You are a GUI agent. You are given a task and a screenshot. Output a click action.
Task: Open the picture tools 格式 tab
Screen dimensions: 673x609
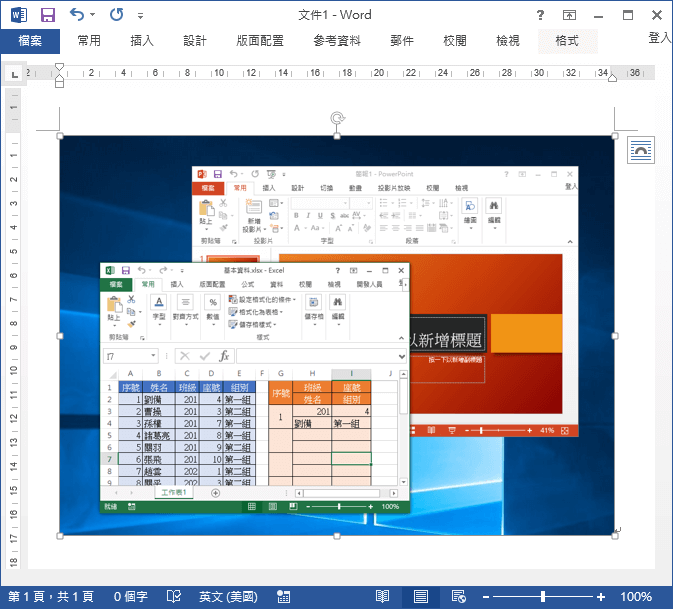[567, 41]
